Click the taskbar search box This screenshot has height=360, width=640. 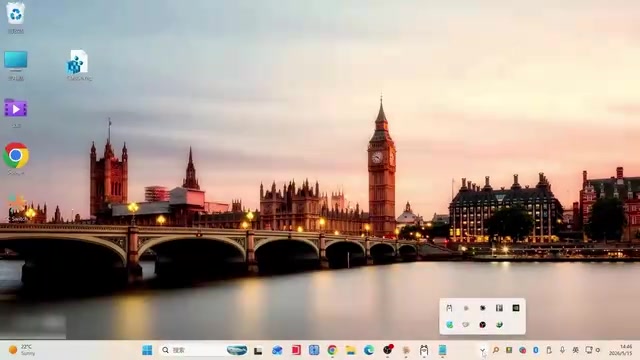204,350
